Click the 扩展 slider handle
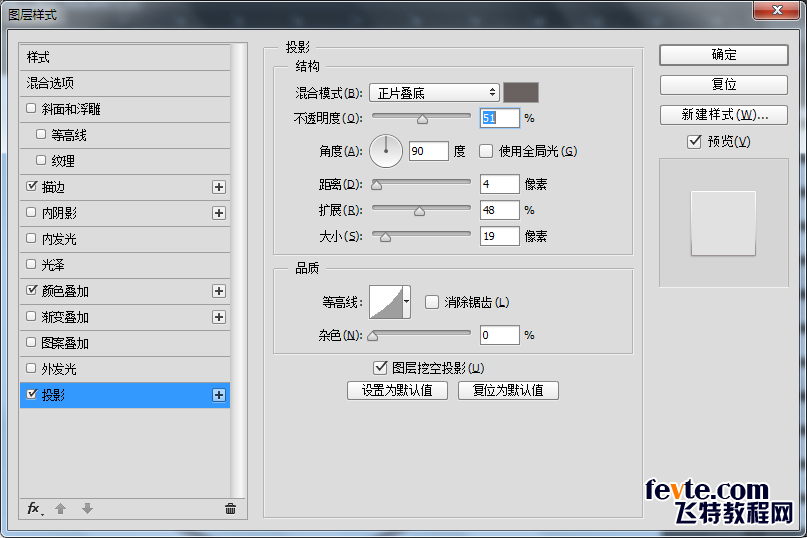Viewport: 807px width, 538px height. 419,211
